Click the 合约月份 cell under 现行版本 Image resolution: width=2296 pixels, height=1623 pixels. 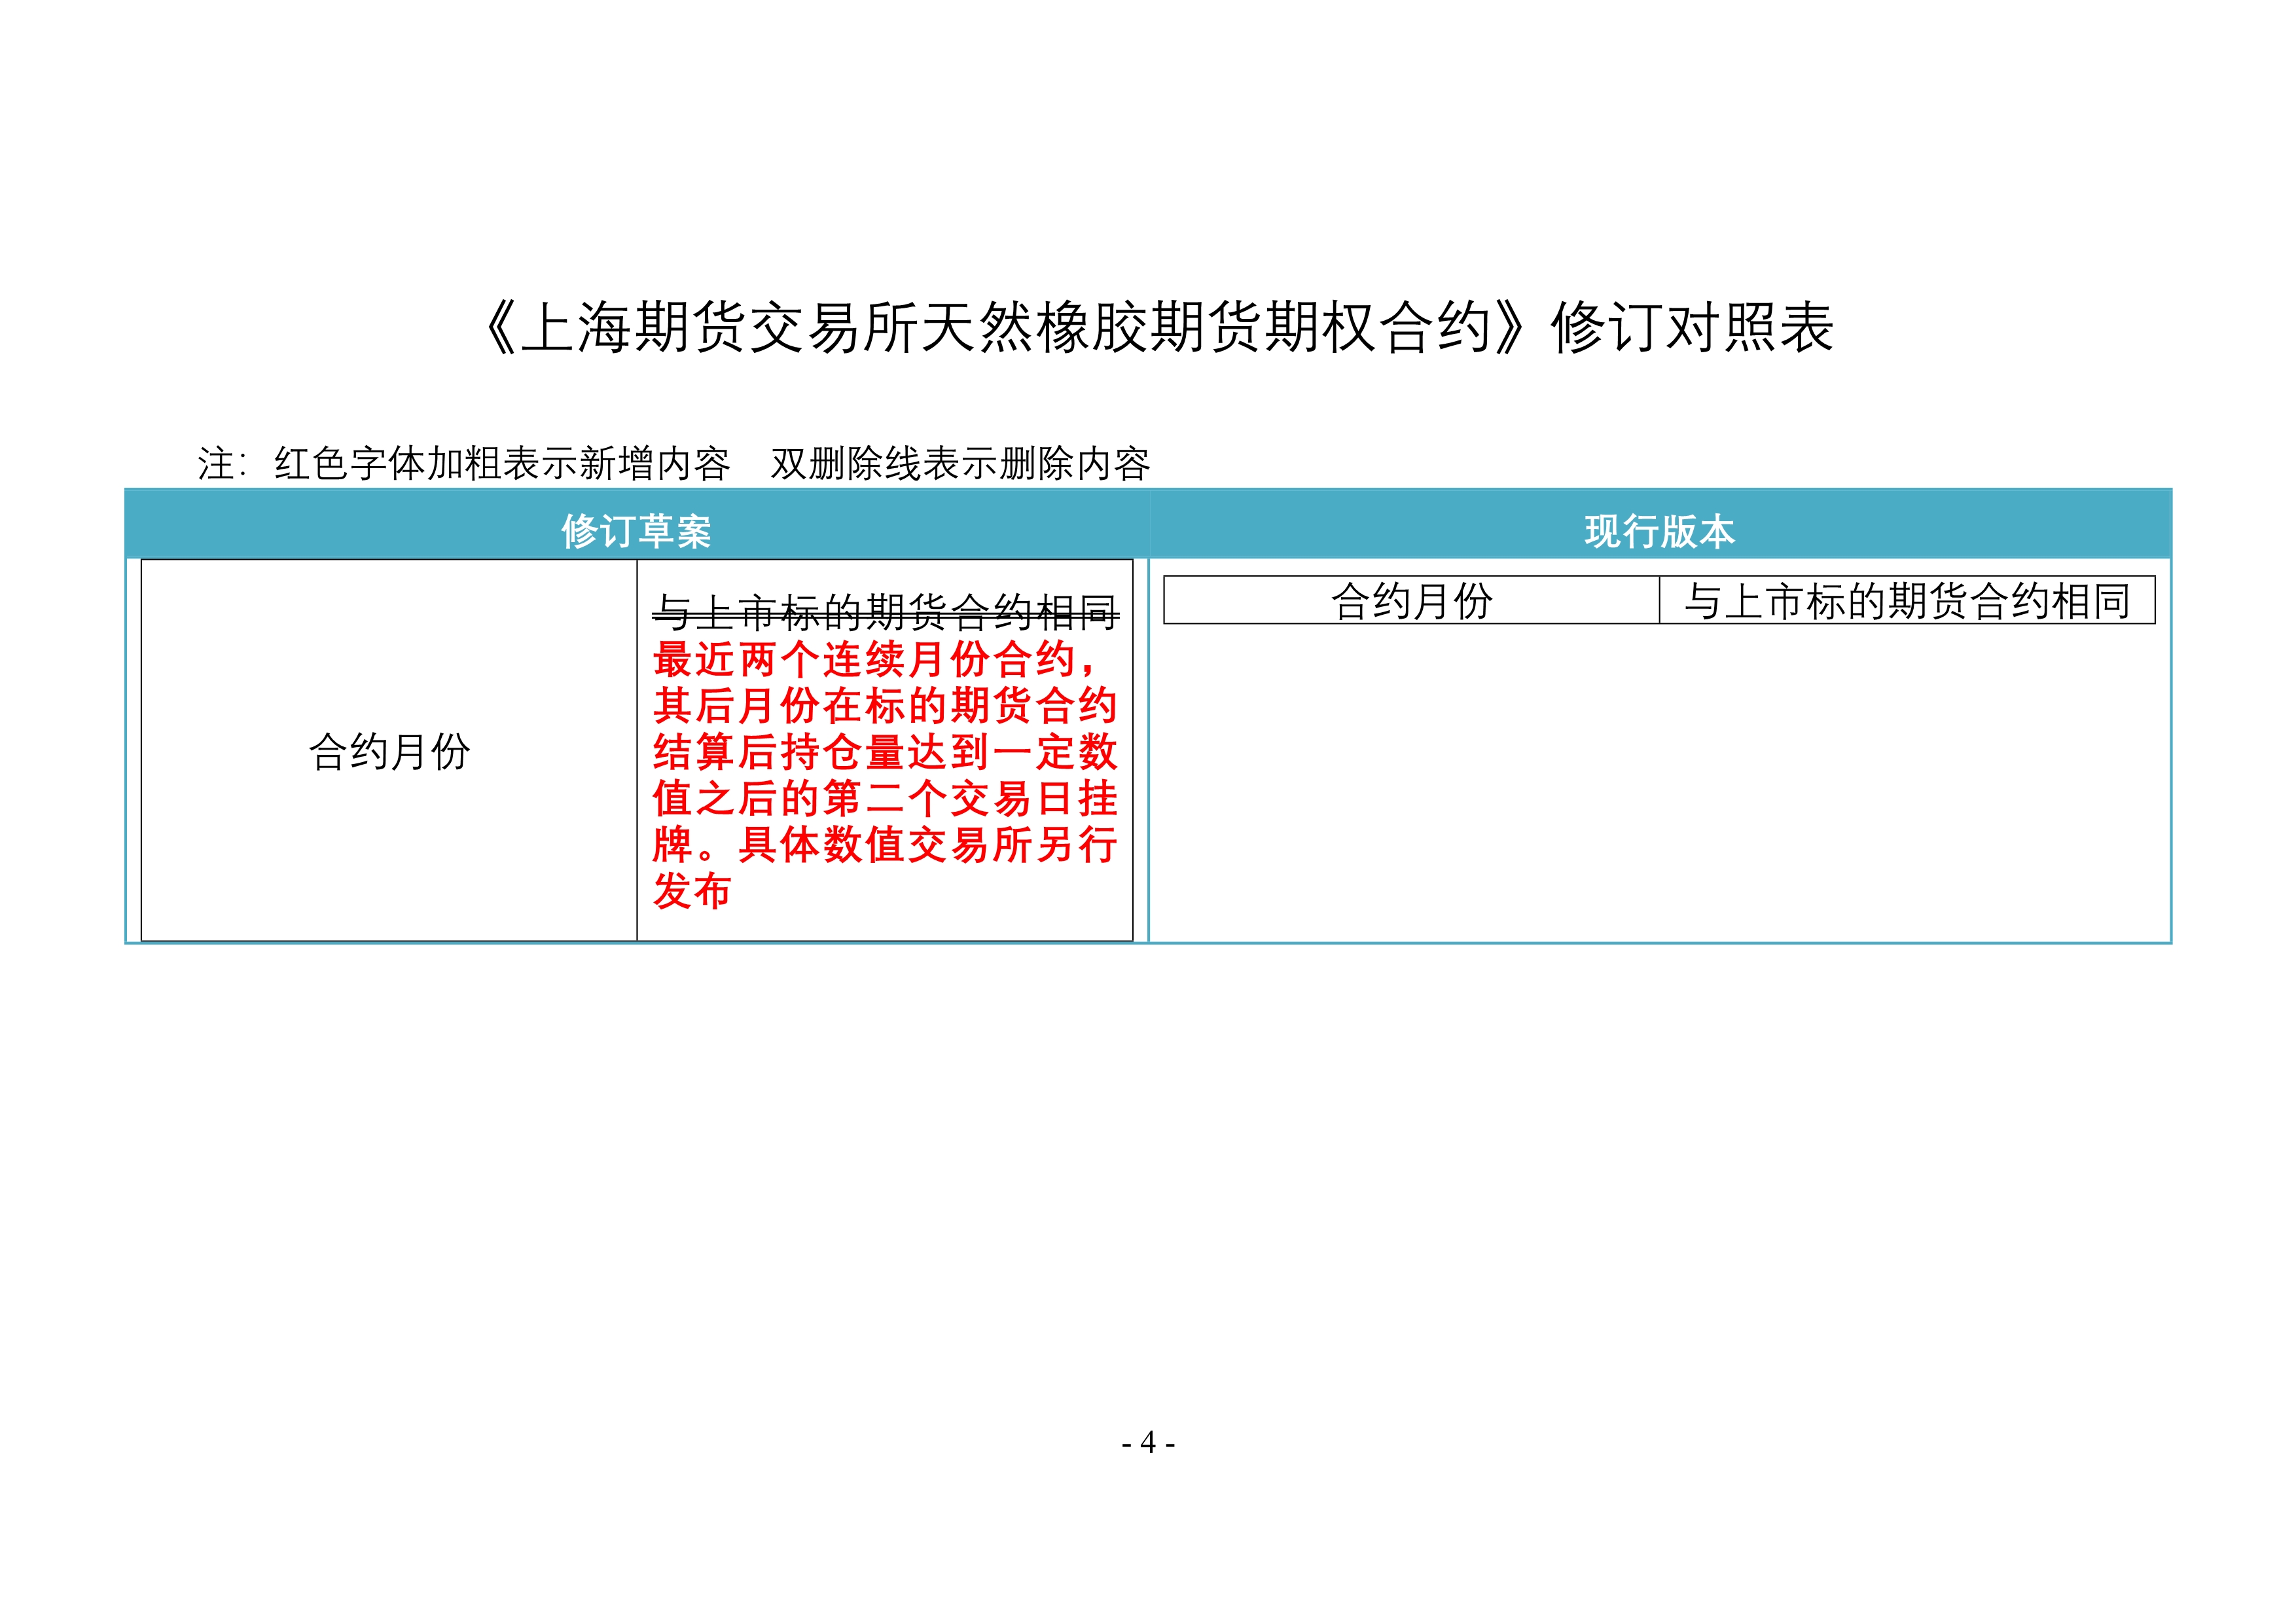pos(1411,600)
